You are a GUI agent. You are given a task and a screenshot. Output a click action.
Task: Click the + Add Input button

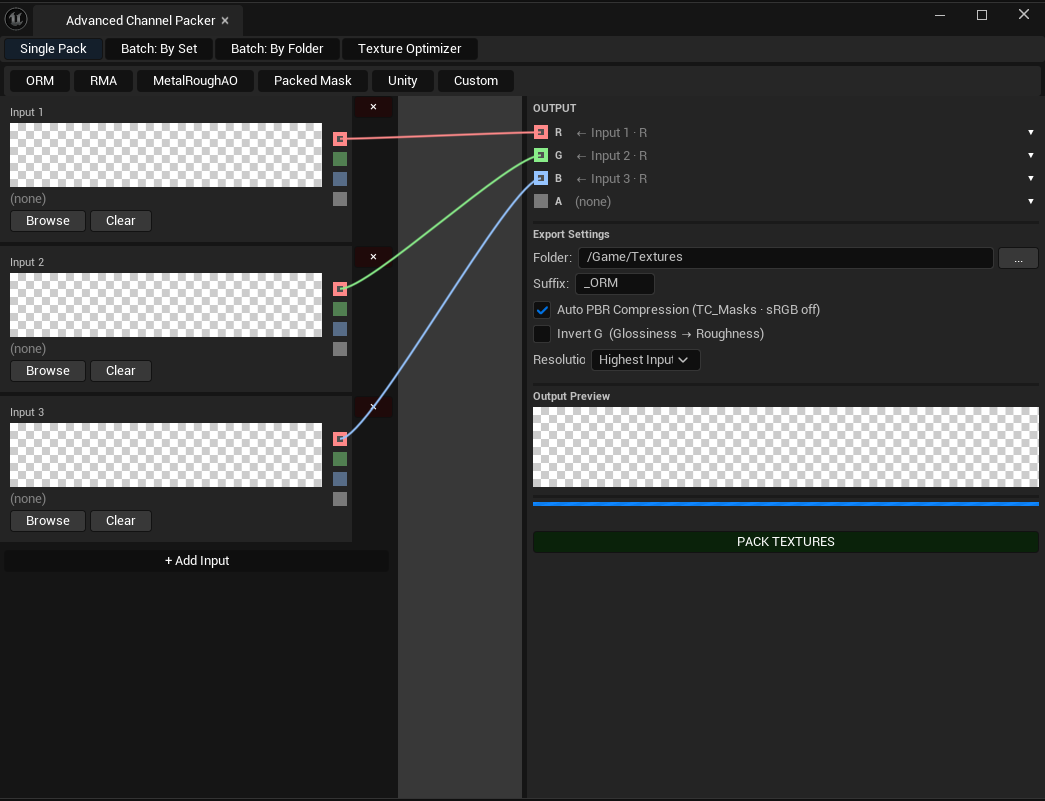point(197,560)
